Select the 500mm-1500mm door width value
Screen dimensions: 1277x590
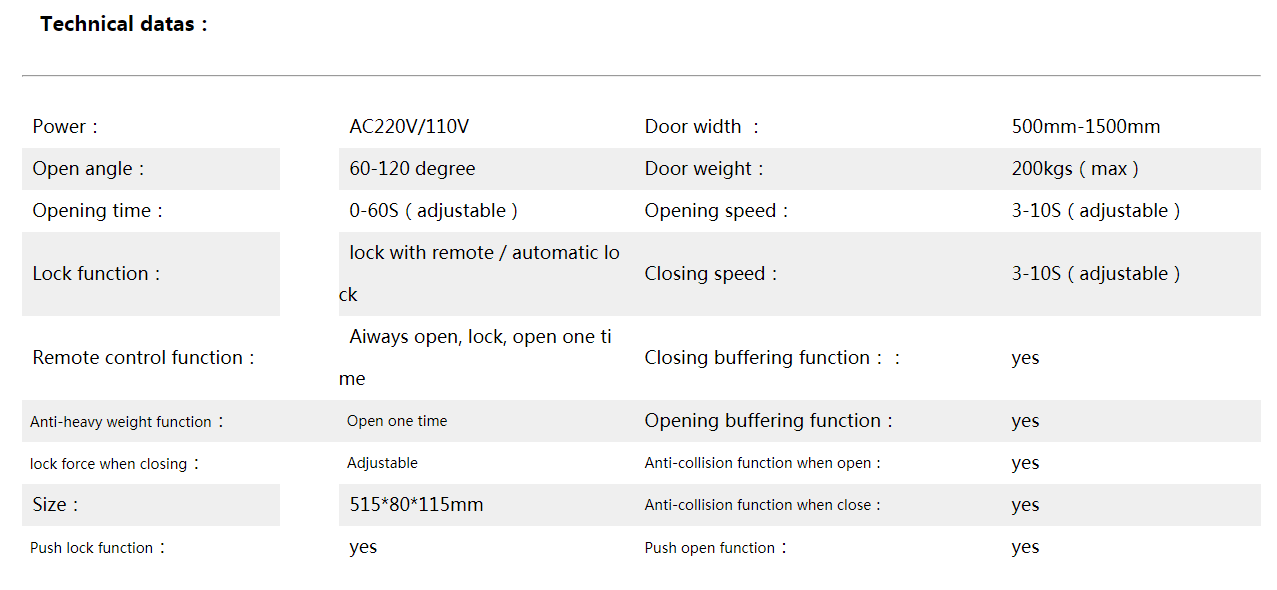tap(1086, 127)
